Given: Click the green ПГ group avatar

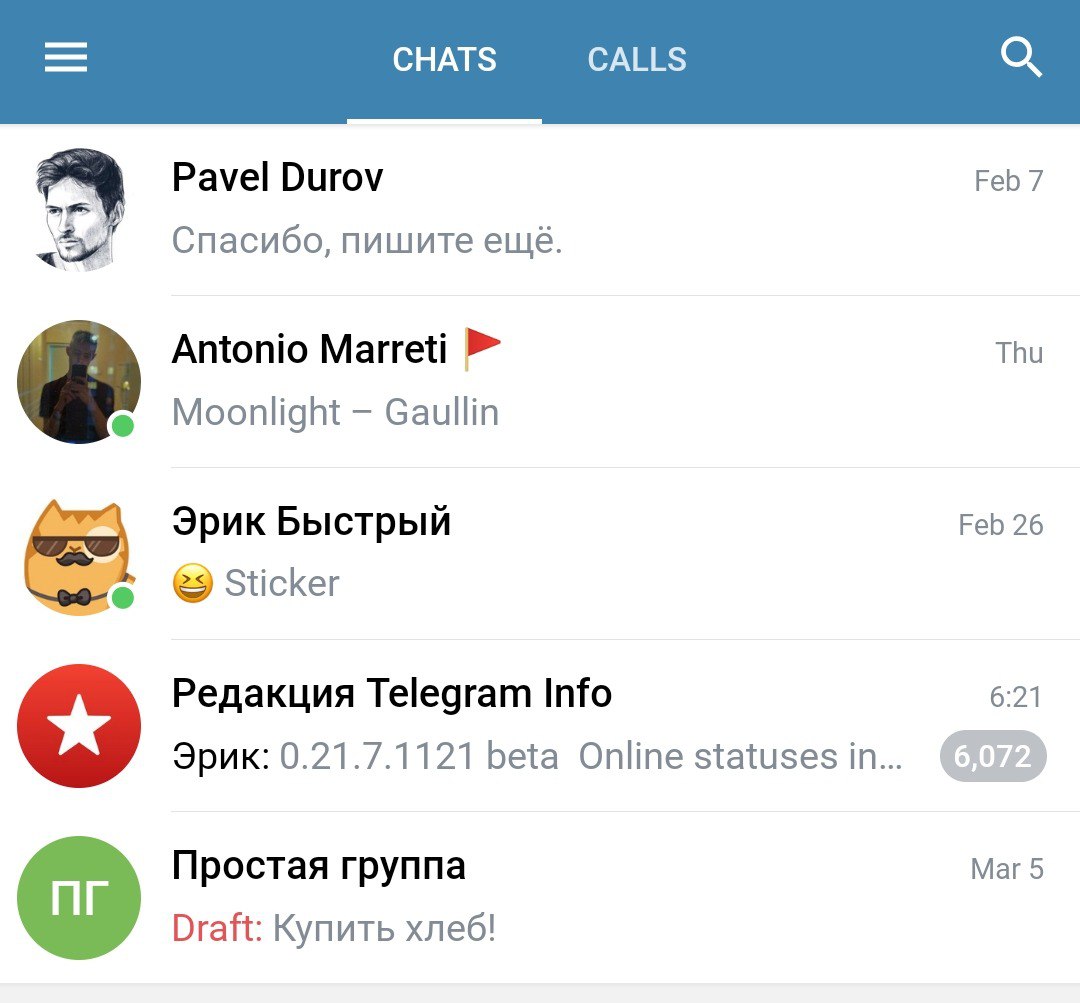Looking at the screenshot, I should pyautogui.click(x=79, y=898).
